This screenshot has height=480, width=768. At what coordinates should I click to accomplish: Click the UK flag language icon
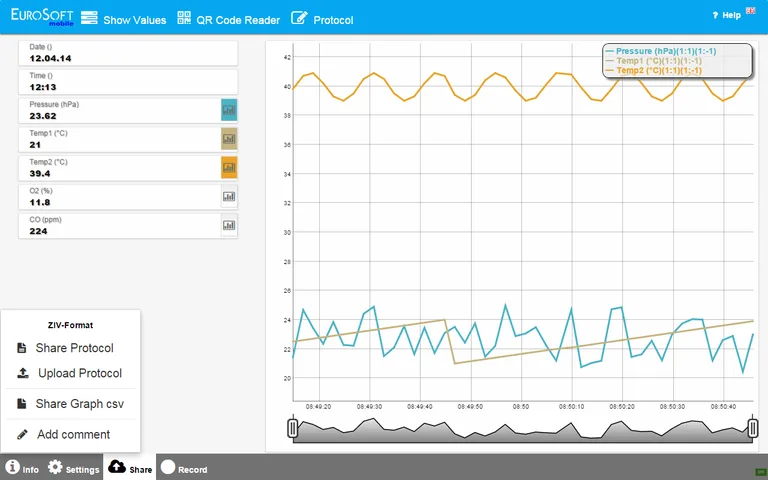tap(752, 14)
